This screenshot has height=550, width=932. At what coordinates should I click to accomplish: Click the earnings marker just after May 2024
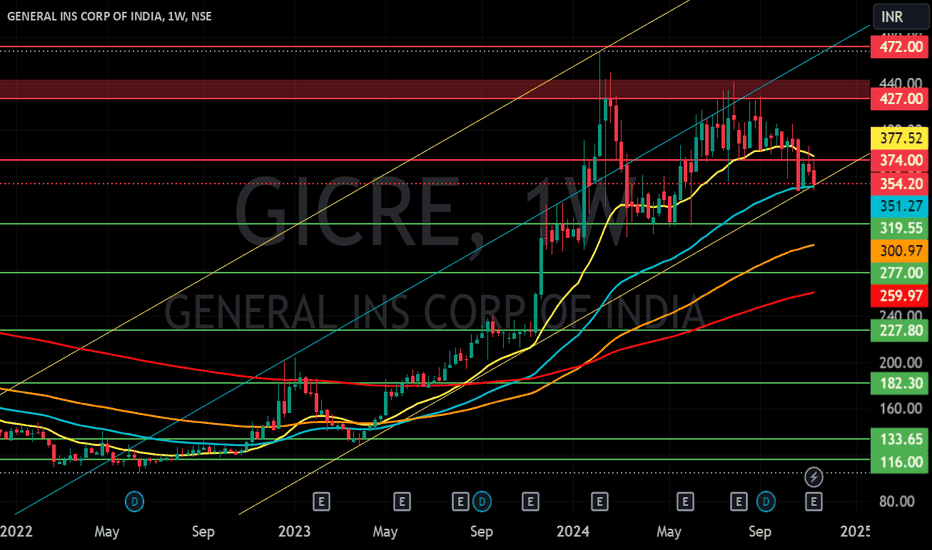click(x=685, y=502)
